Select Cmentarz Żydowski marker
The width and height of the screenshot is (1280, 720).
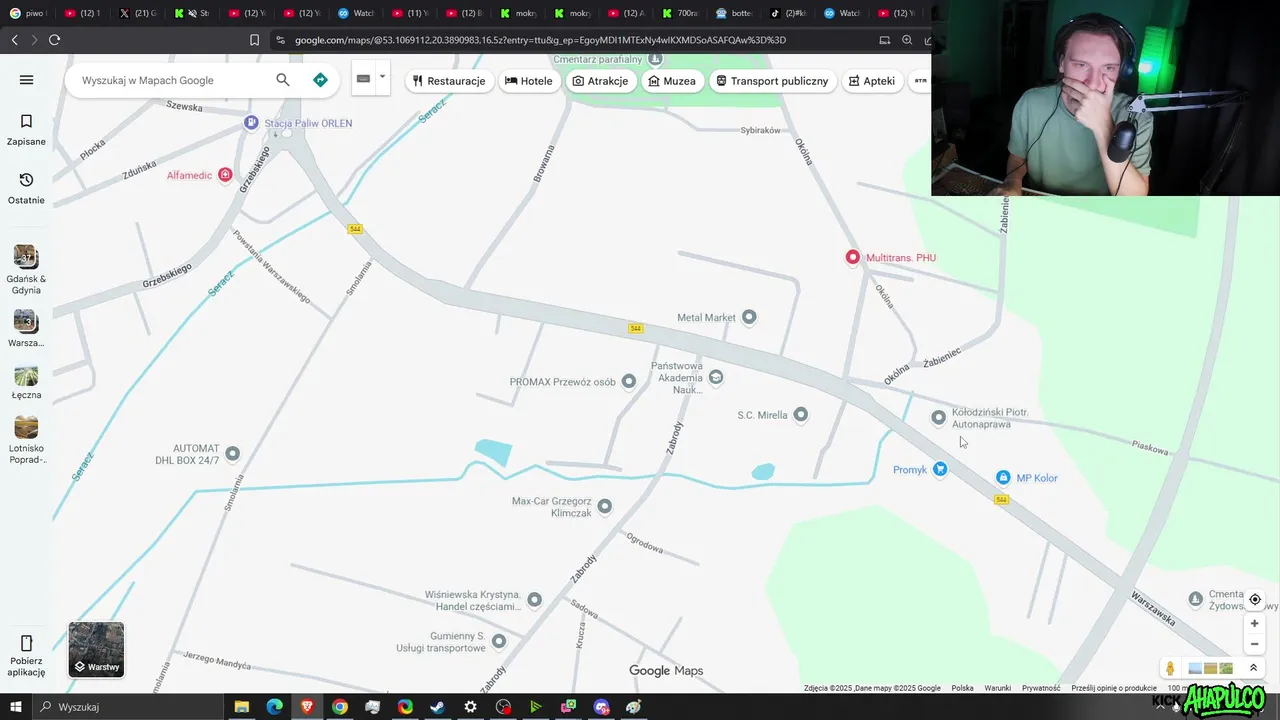(1195, 599)
